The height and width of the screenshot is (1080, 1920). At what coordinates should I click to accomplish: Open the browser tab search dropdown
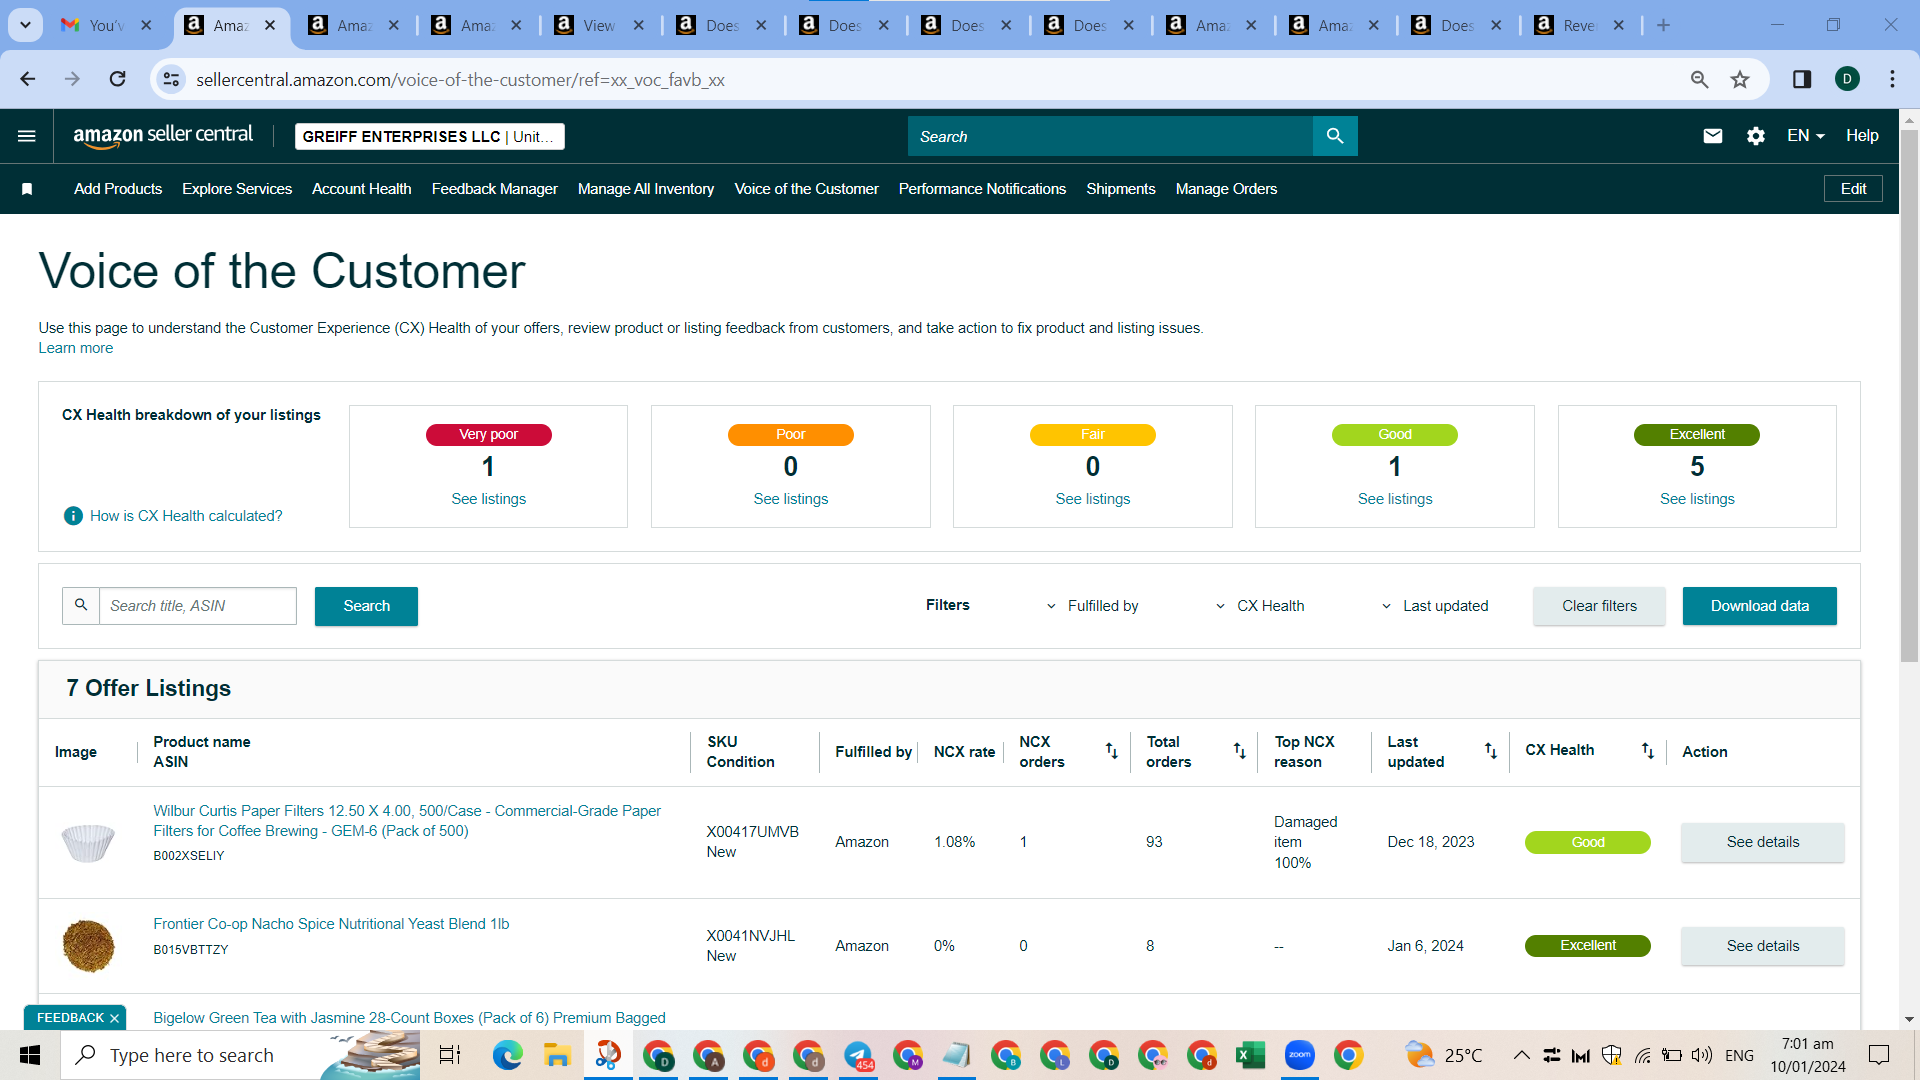click(25, 25)
